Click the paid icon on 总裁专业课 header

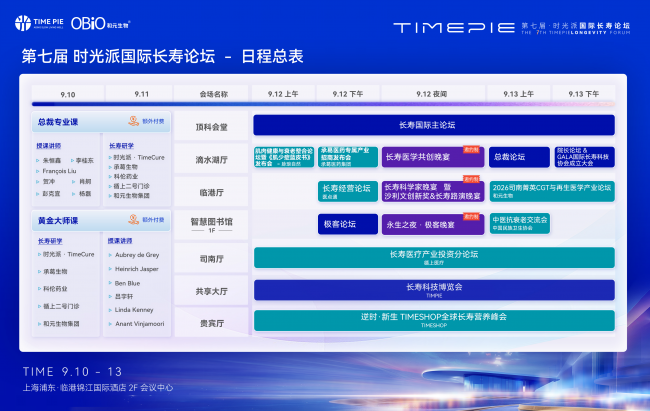[133, 121]
